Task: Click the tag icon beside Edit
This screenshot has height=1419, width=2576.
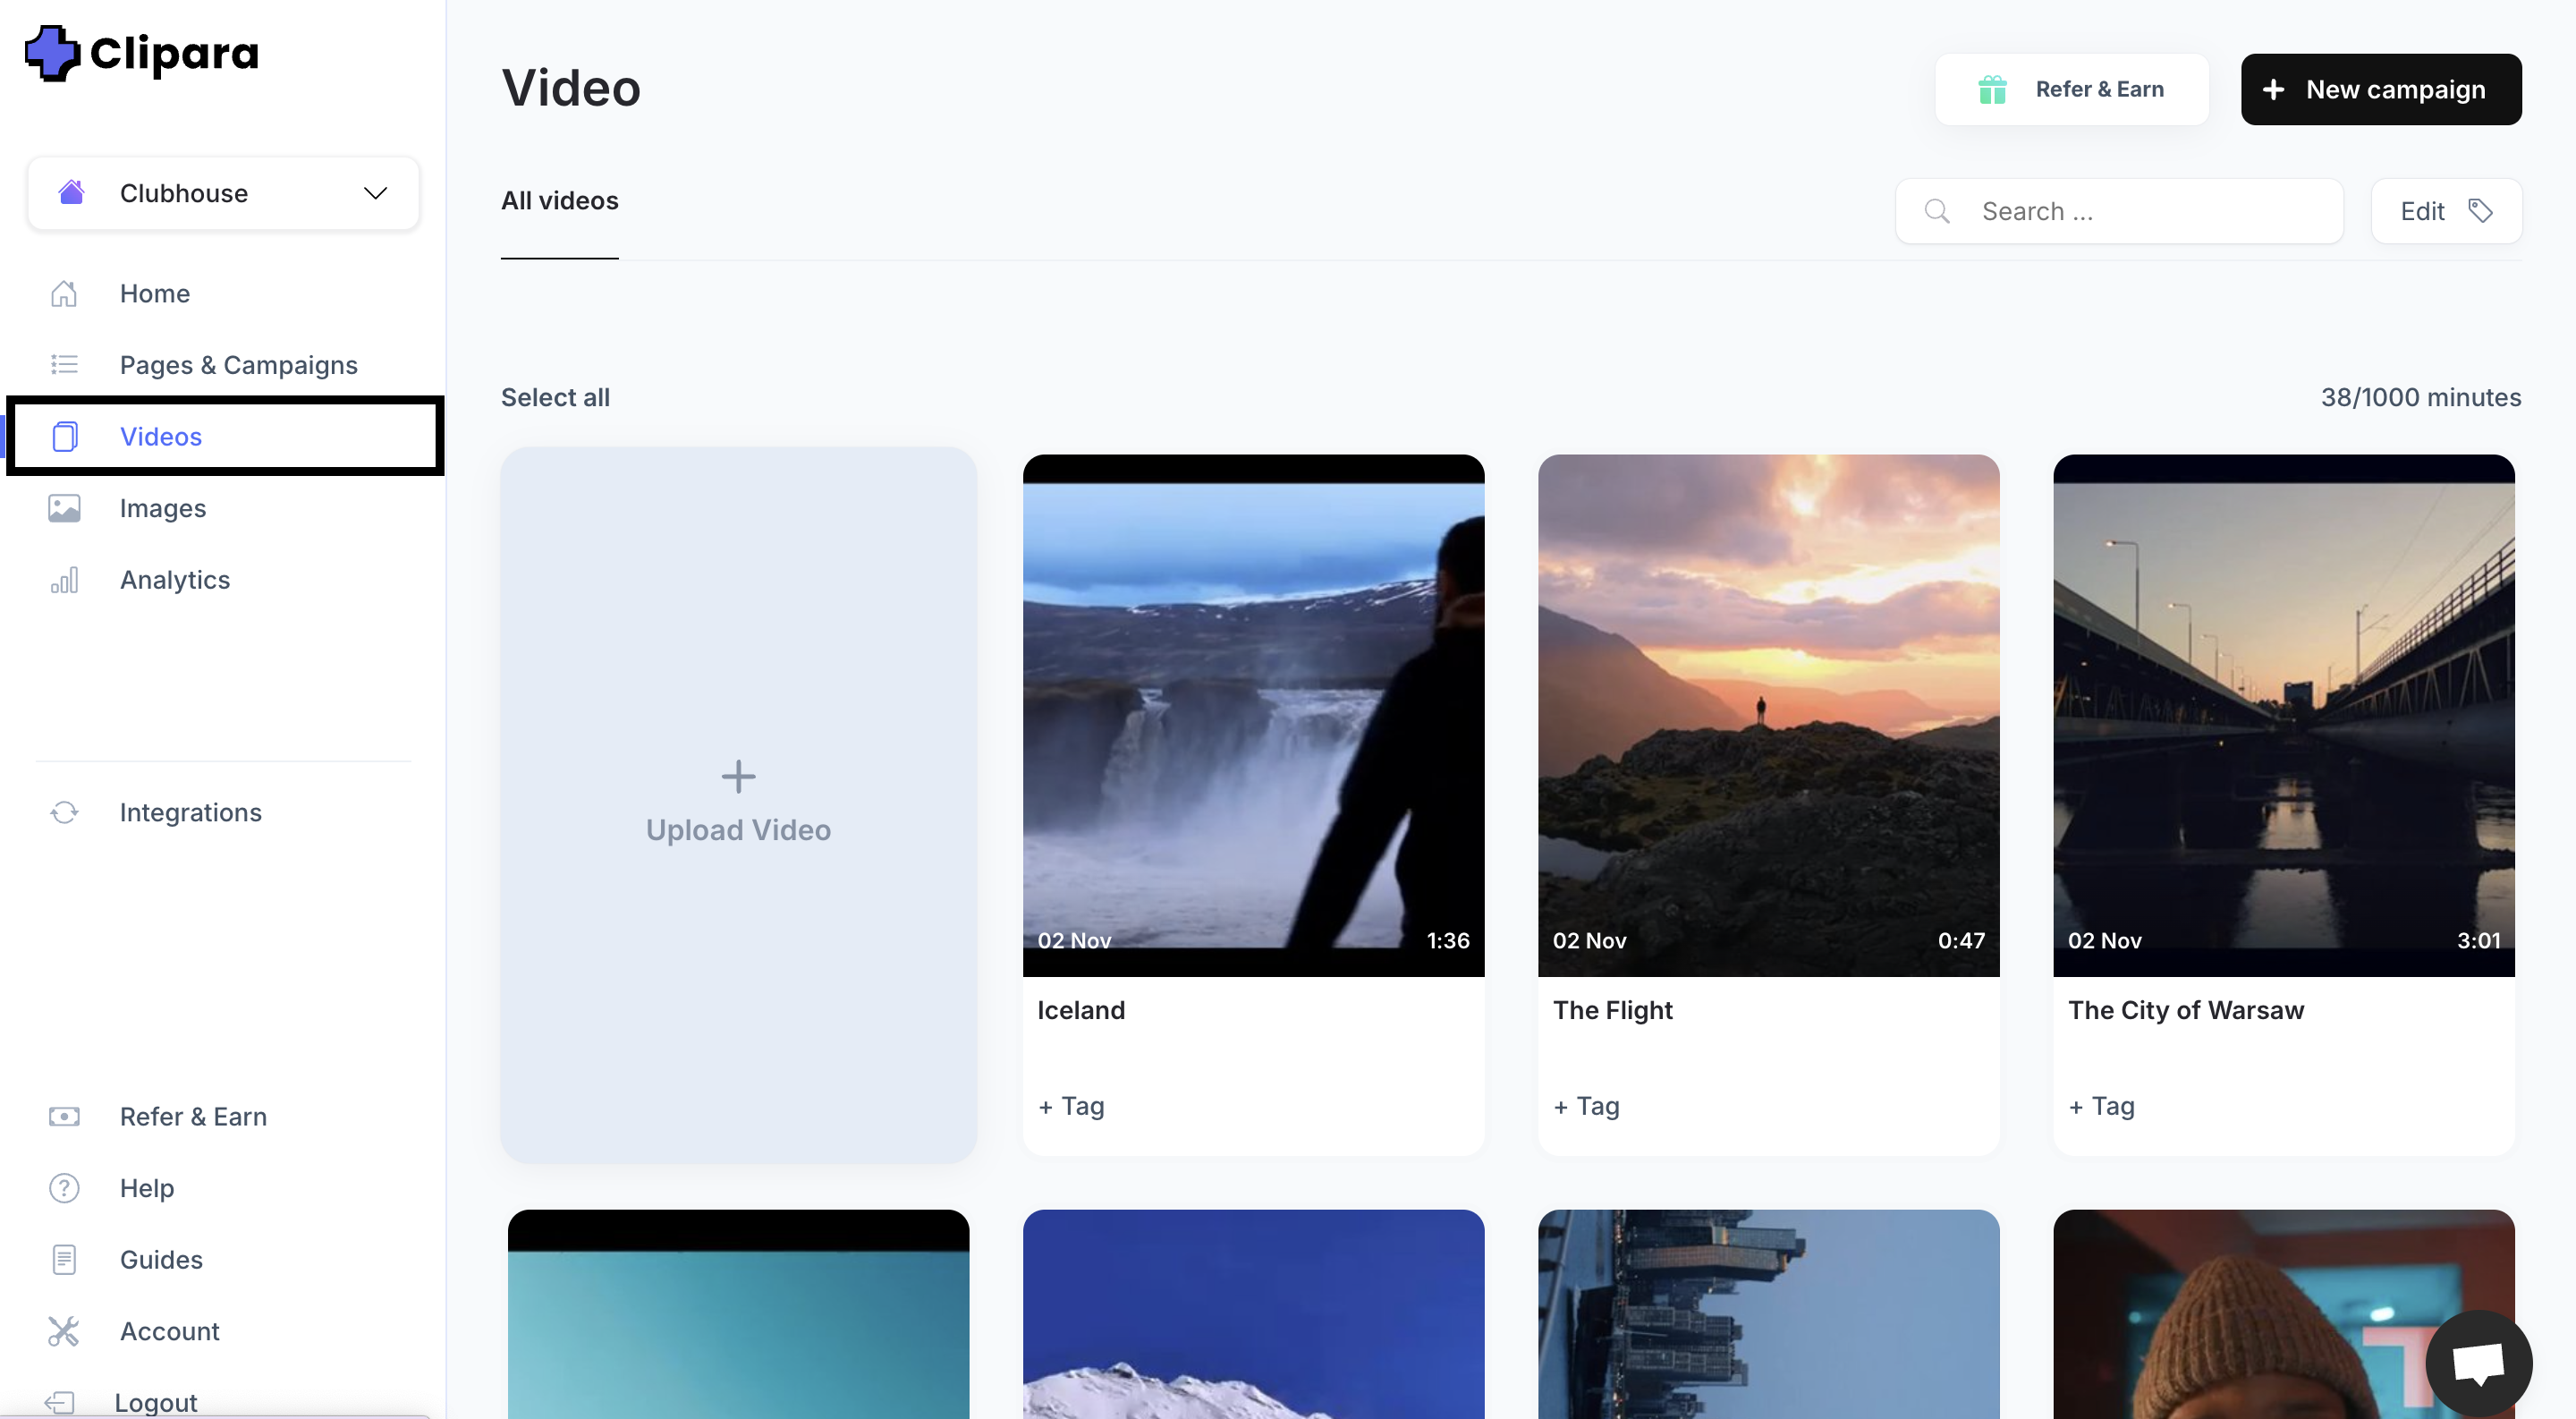Action: click(2480, 211)
